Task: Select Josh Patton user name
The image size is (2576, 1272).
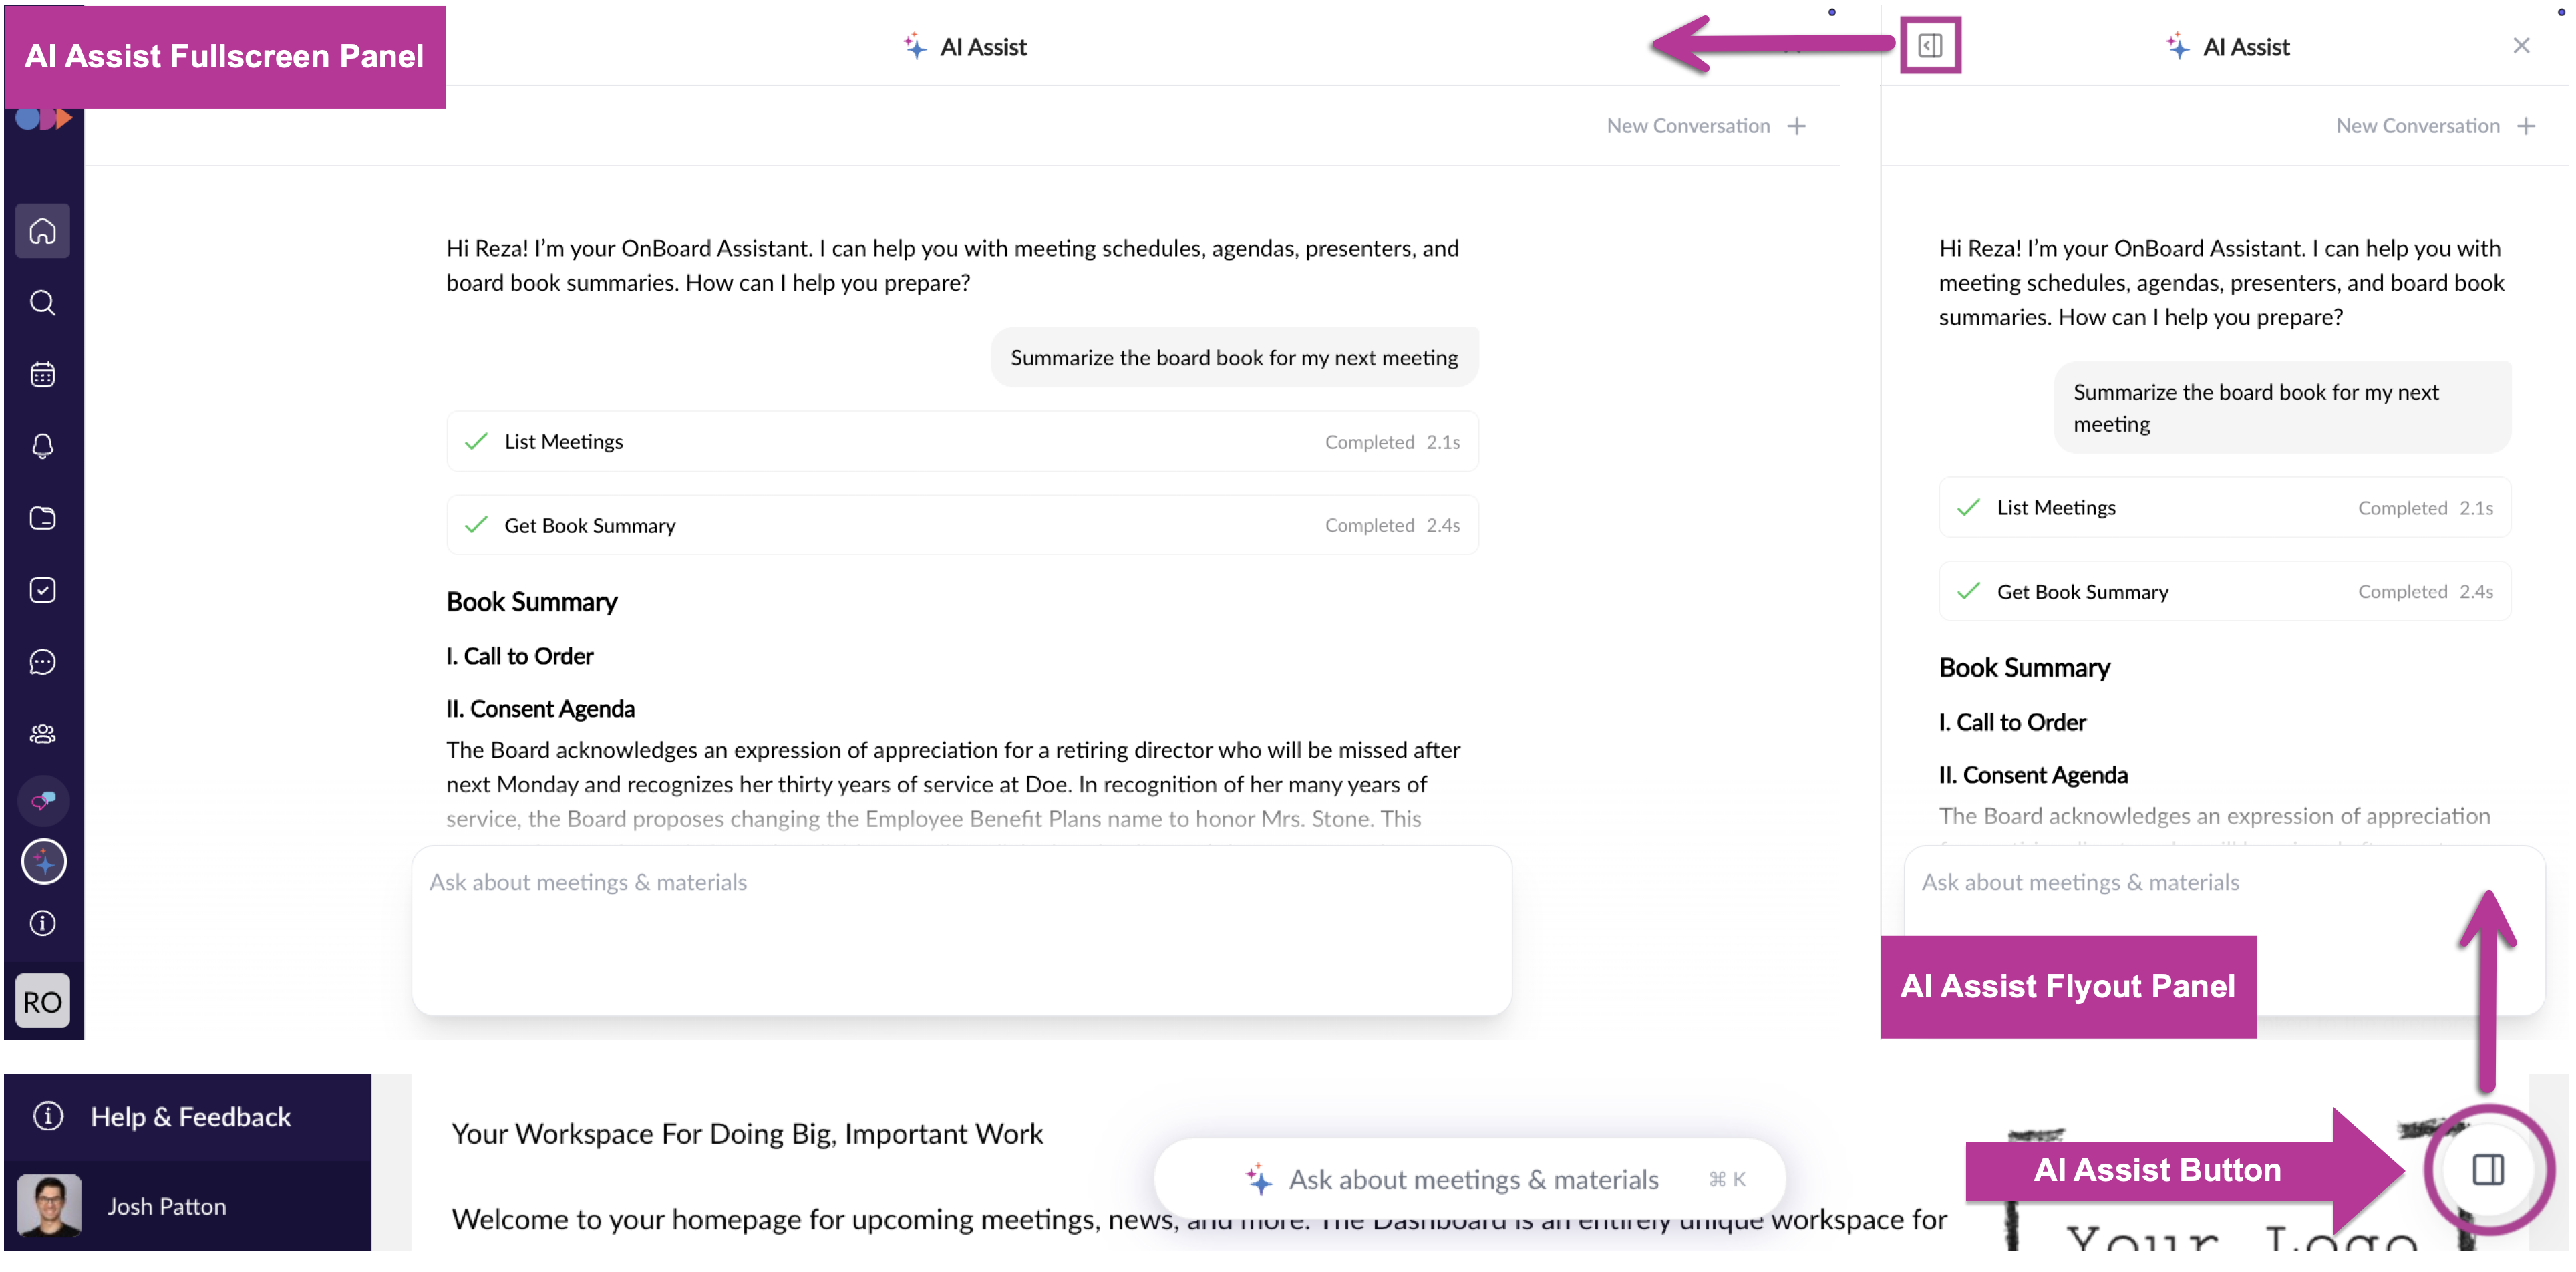Action: coord(167,1207)
